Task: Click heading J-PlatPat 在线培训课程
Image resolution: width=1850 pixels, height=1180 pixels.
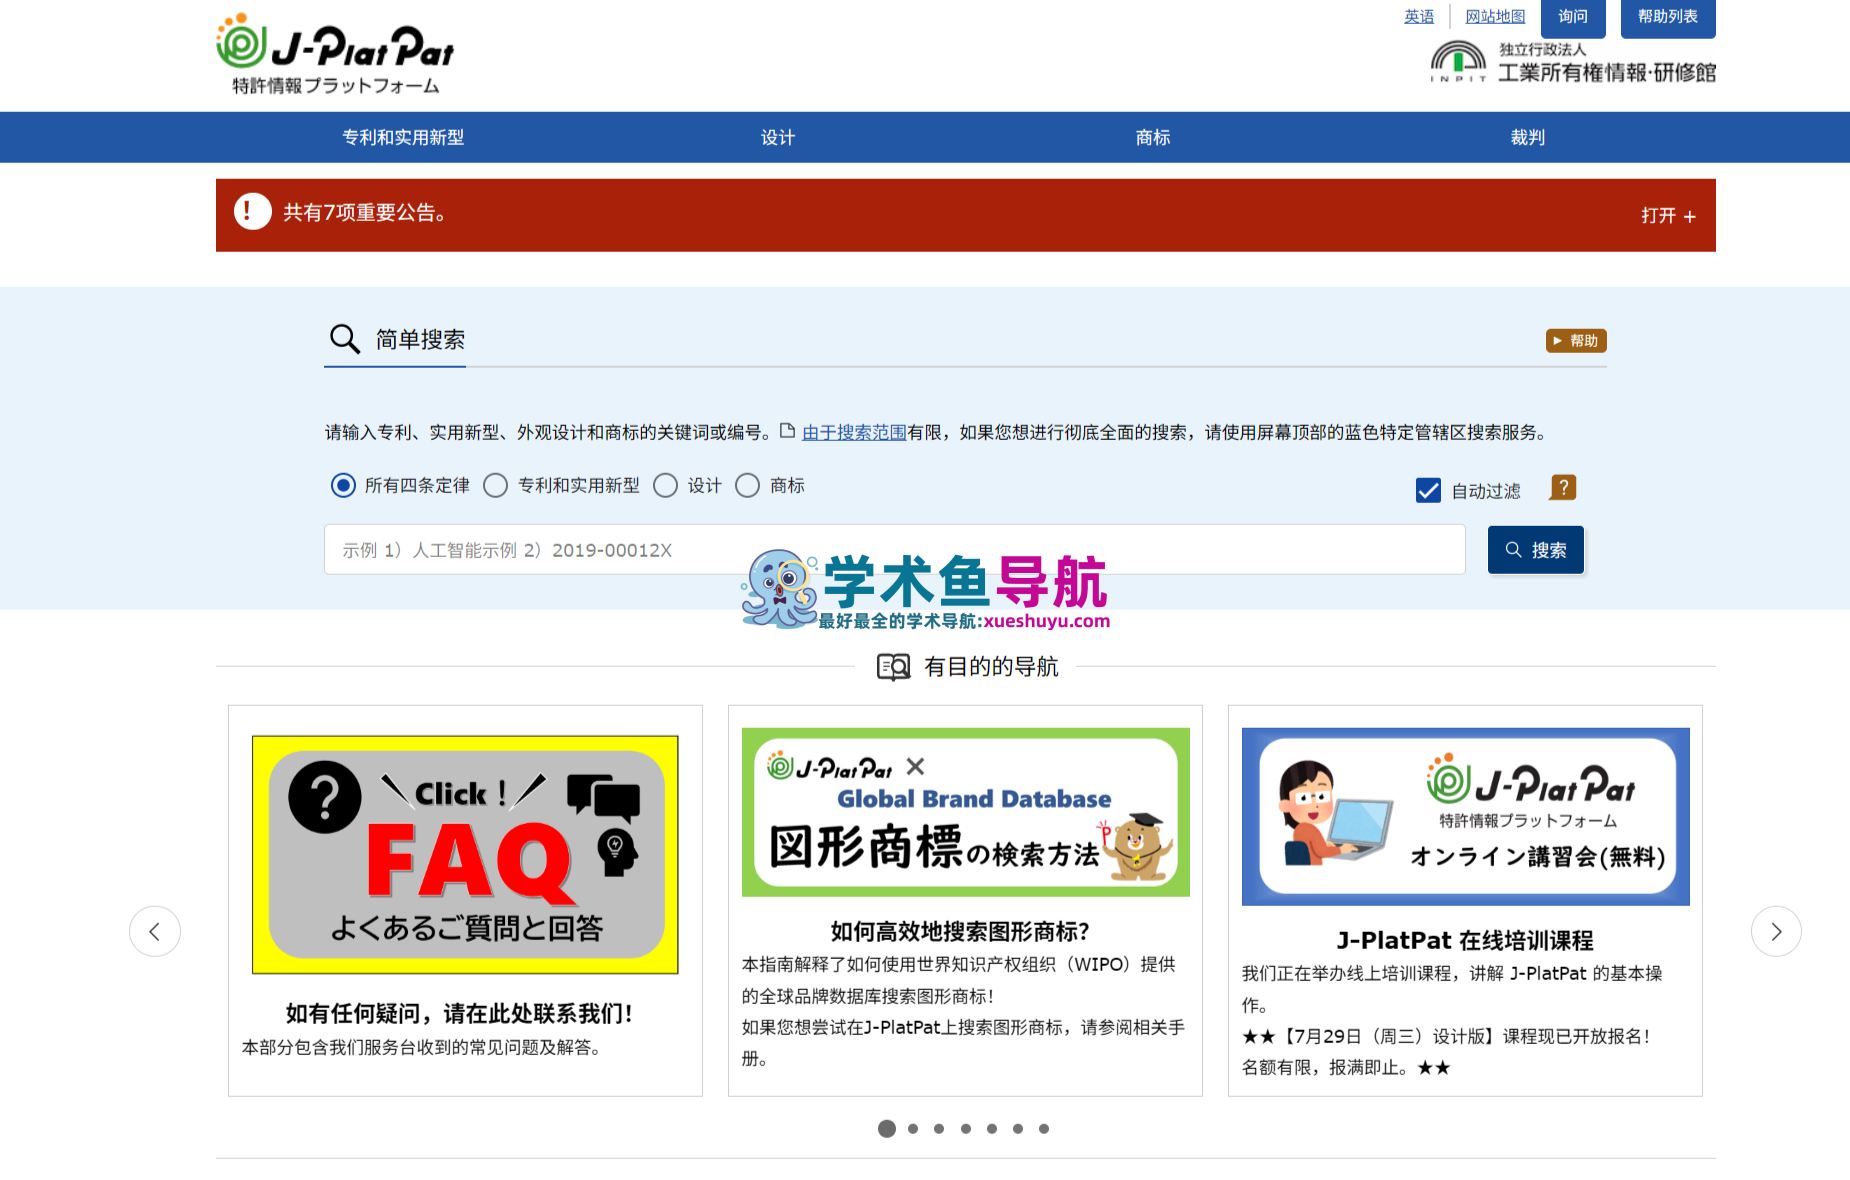Action: coord(1465,940)
